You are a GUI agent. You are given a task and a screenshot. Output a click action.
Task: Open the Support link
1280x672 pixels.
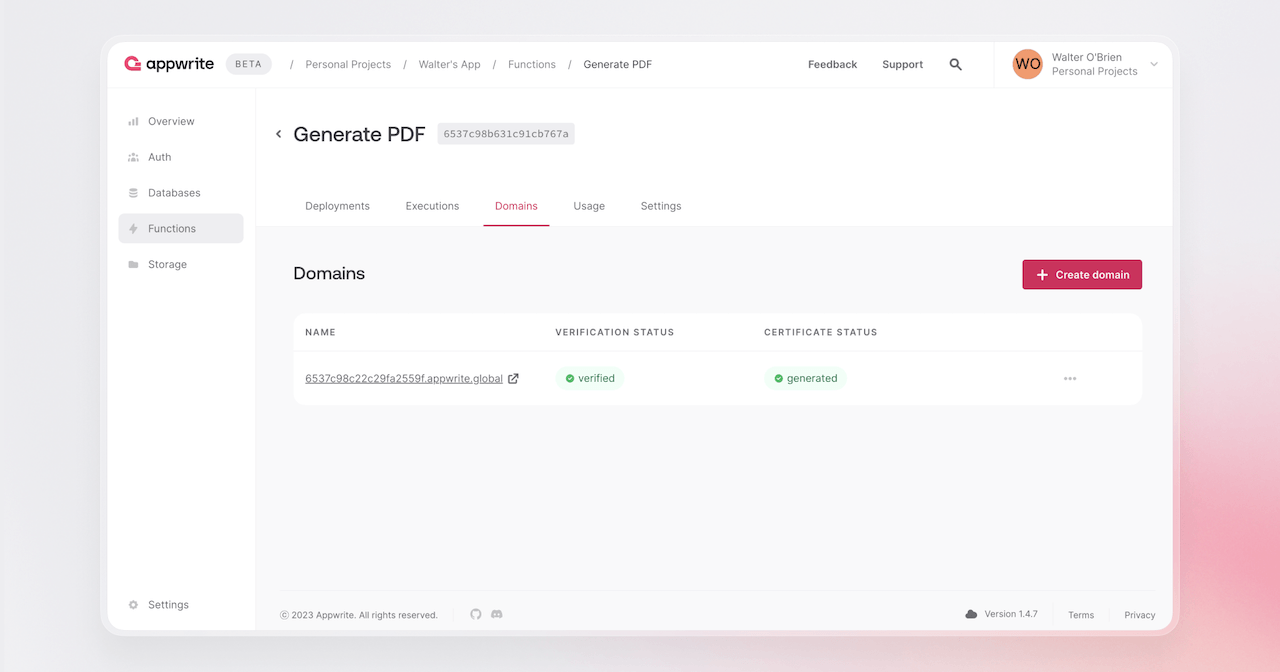[902, 64]
